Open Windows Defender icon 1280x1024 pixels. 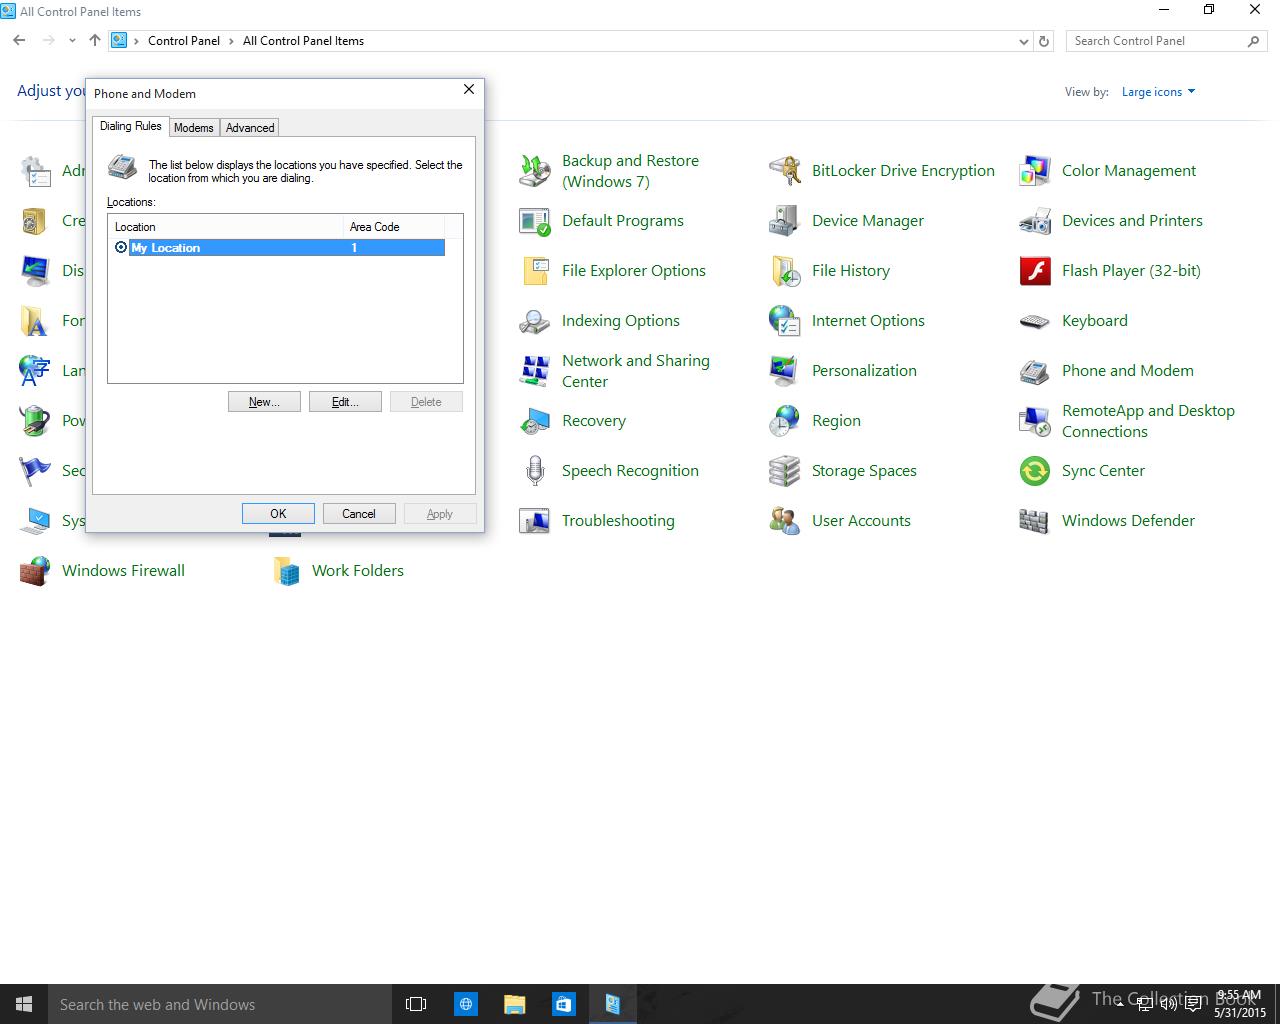1035,521
